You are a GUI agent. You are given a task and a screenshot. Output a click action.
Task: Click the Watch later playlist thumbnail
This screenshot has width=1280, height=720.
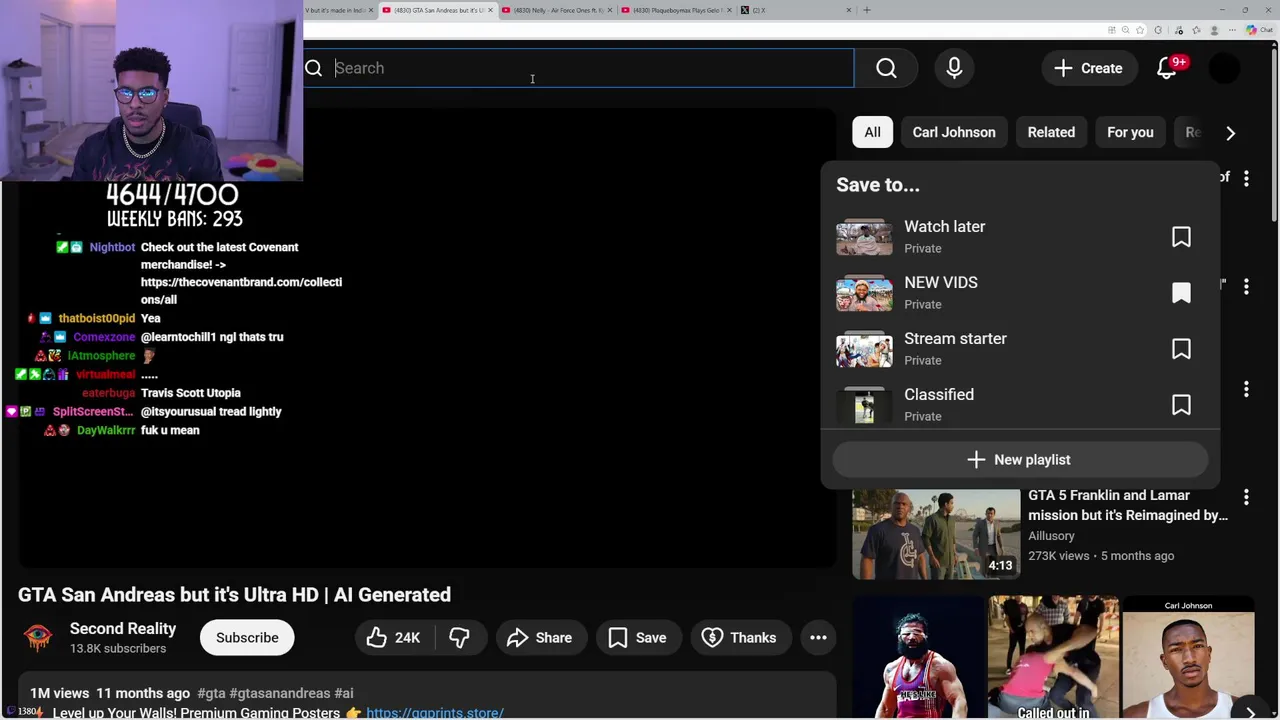coord(864,237)
